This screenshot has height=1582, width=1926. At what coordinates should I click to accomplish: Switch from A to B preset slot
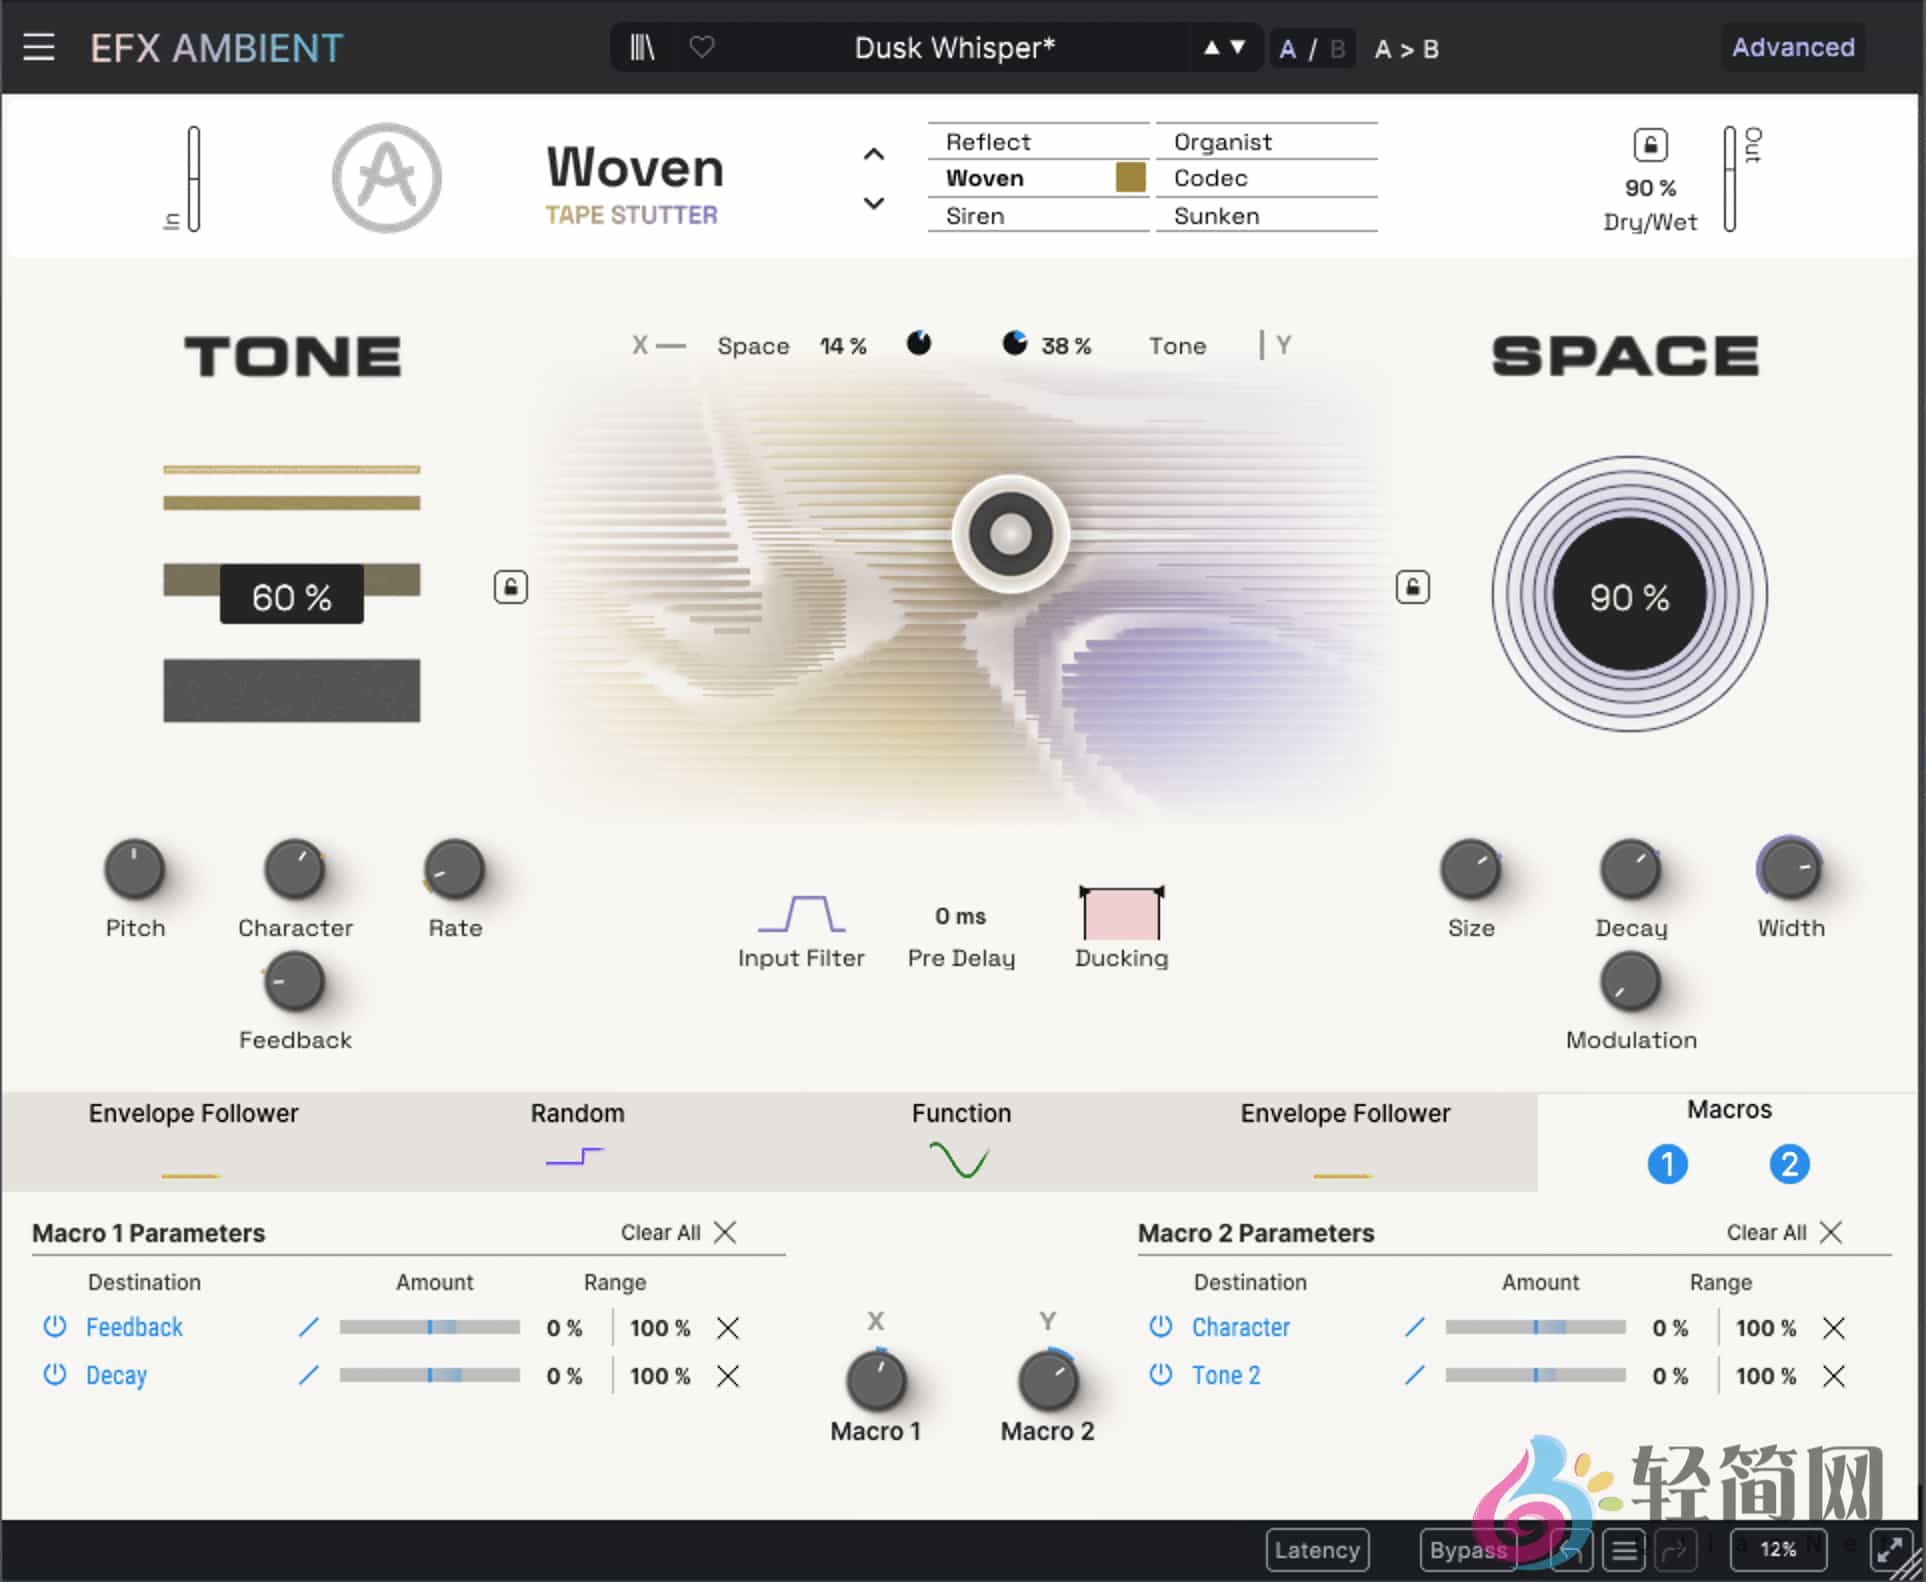pyautogui.click(x=1337, y=48)
